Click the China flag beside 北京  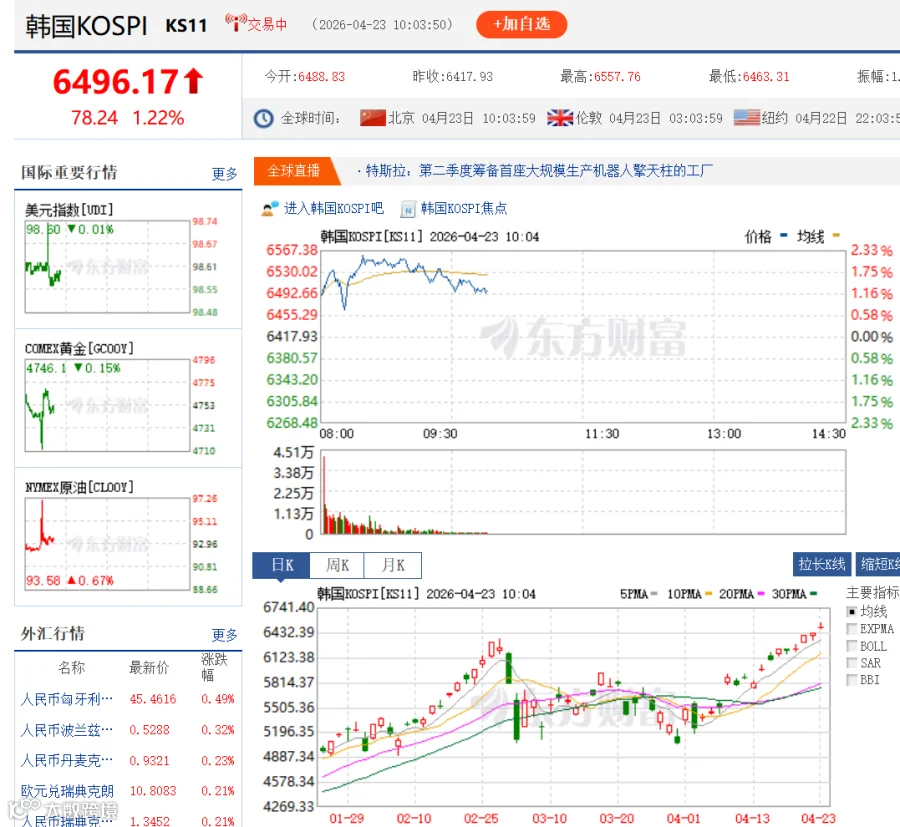click(373, 118)
